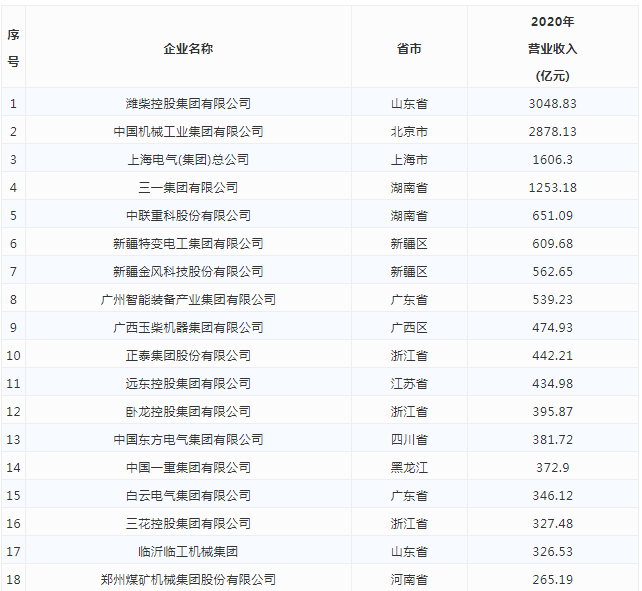The width and height of the screenshot is (642, 591).
Task: Click revenue value 434.98
Action: coord(552,383)
